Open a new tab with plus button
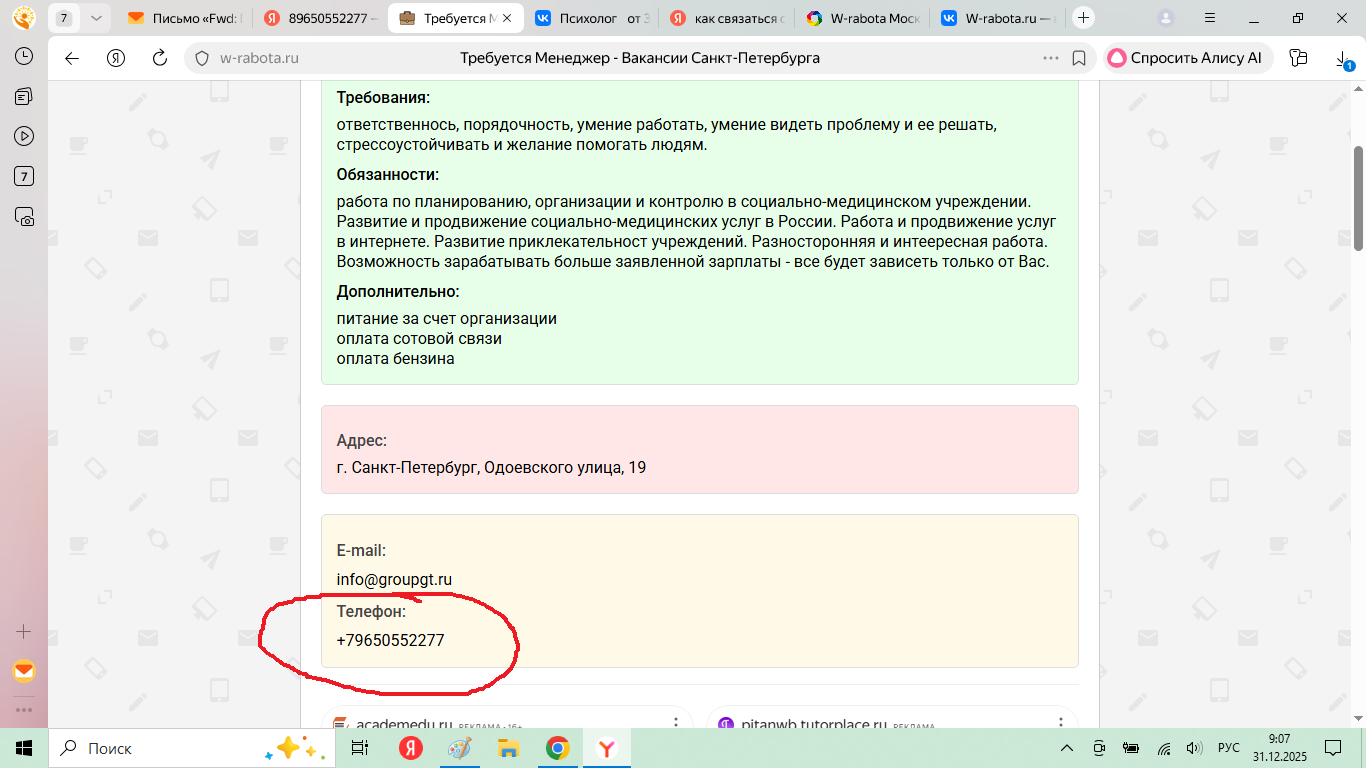 click(x=1083, y=18)
